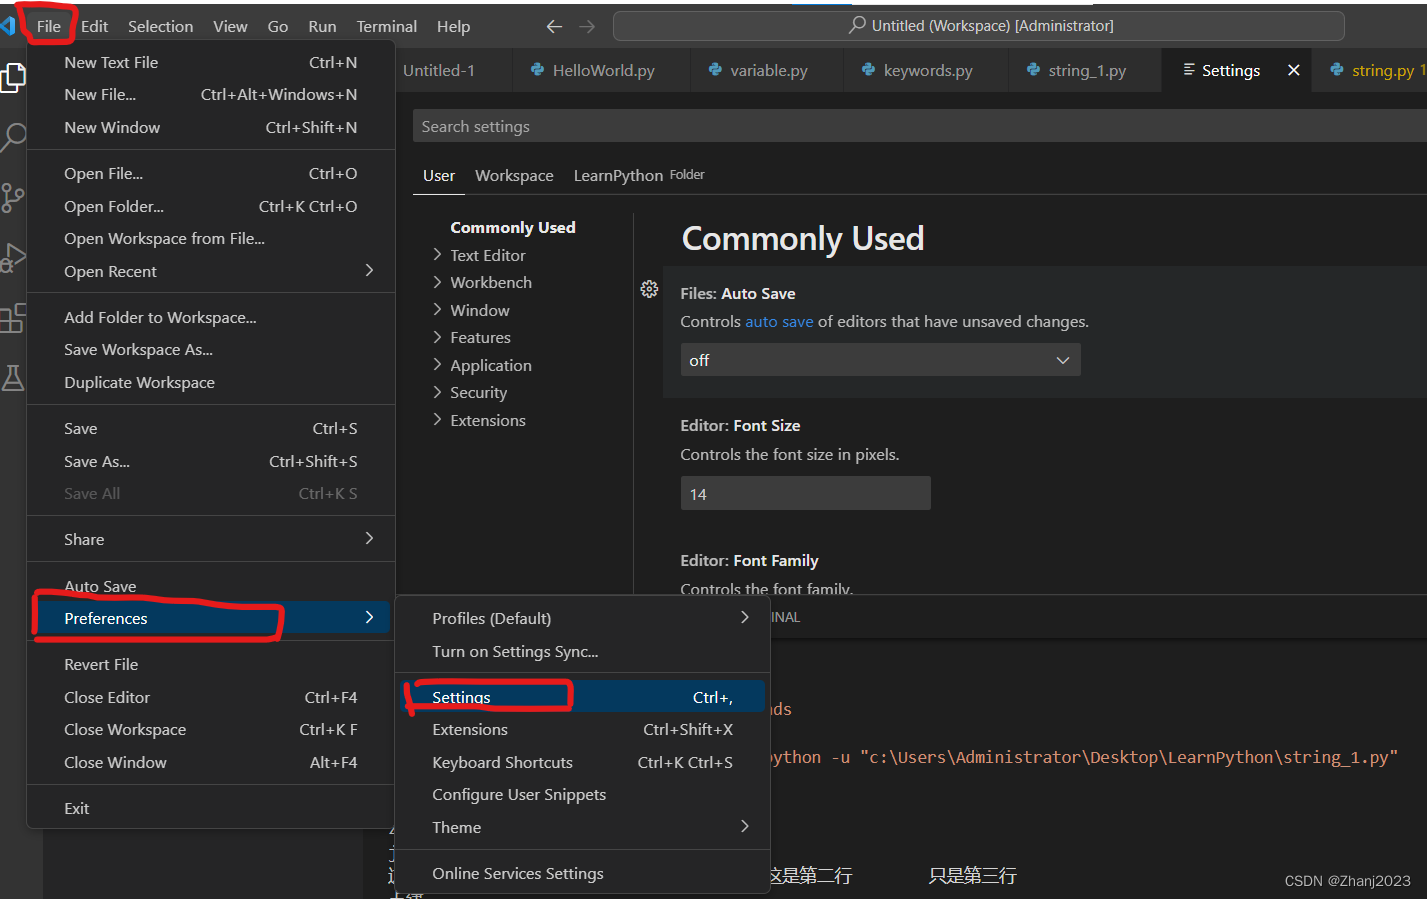Select Keyboard Shortcuts from the menu

click(x=502, y=762)
